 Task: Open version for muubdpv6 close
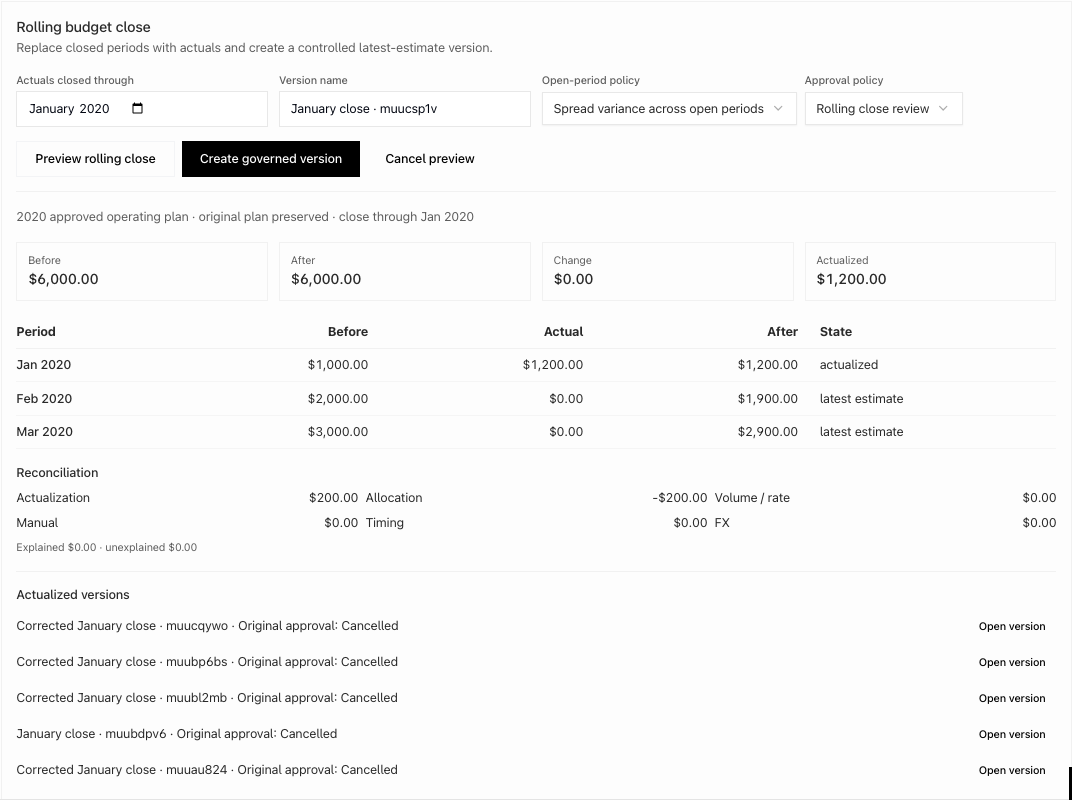tap(1012, 734)
